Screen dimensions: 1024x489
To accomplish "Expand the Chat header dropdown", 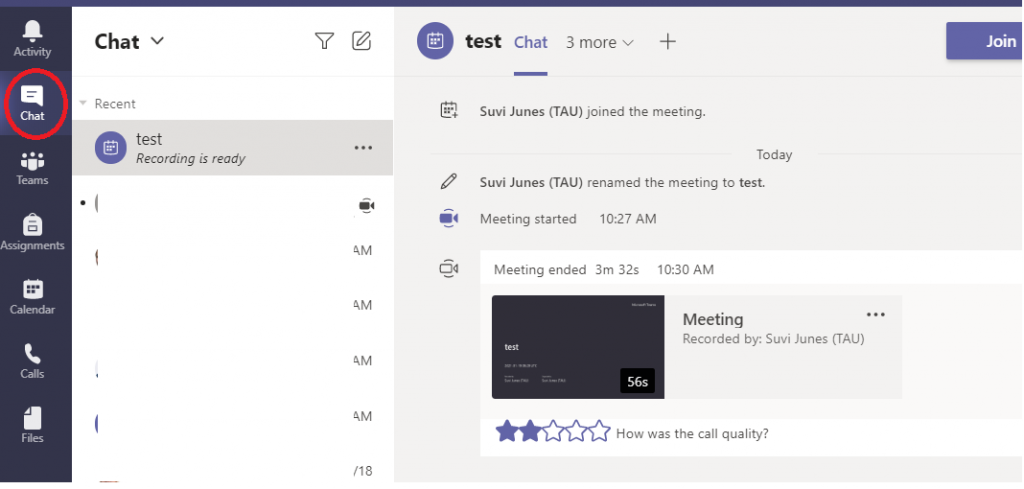I will (156, 41).
